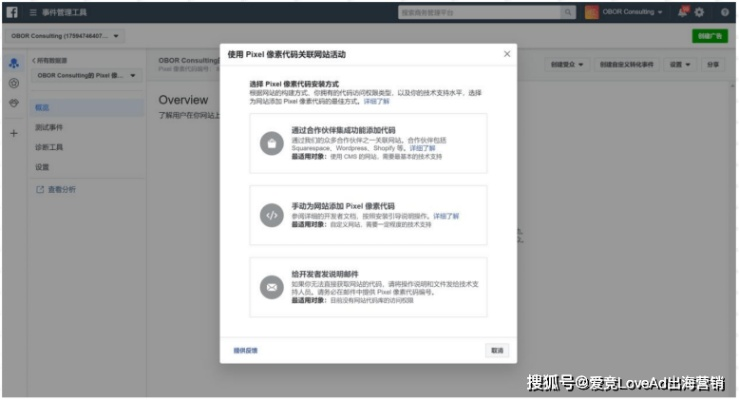
Task: Click 取消 in the dialog
Action: coord(497,351)
